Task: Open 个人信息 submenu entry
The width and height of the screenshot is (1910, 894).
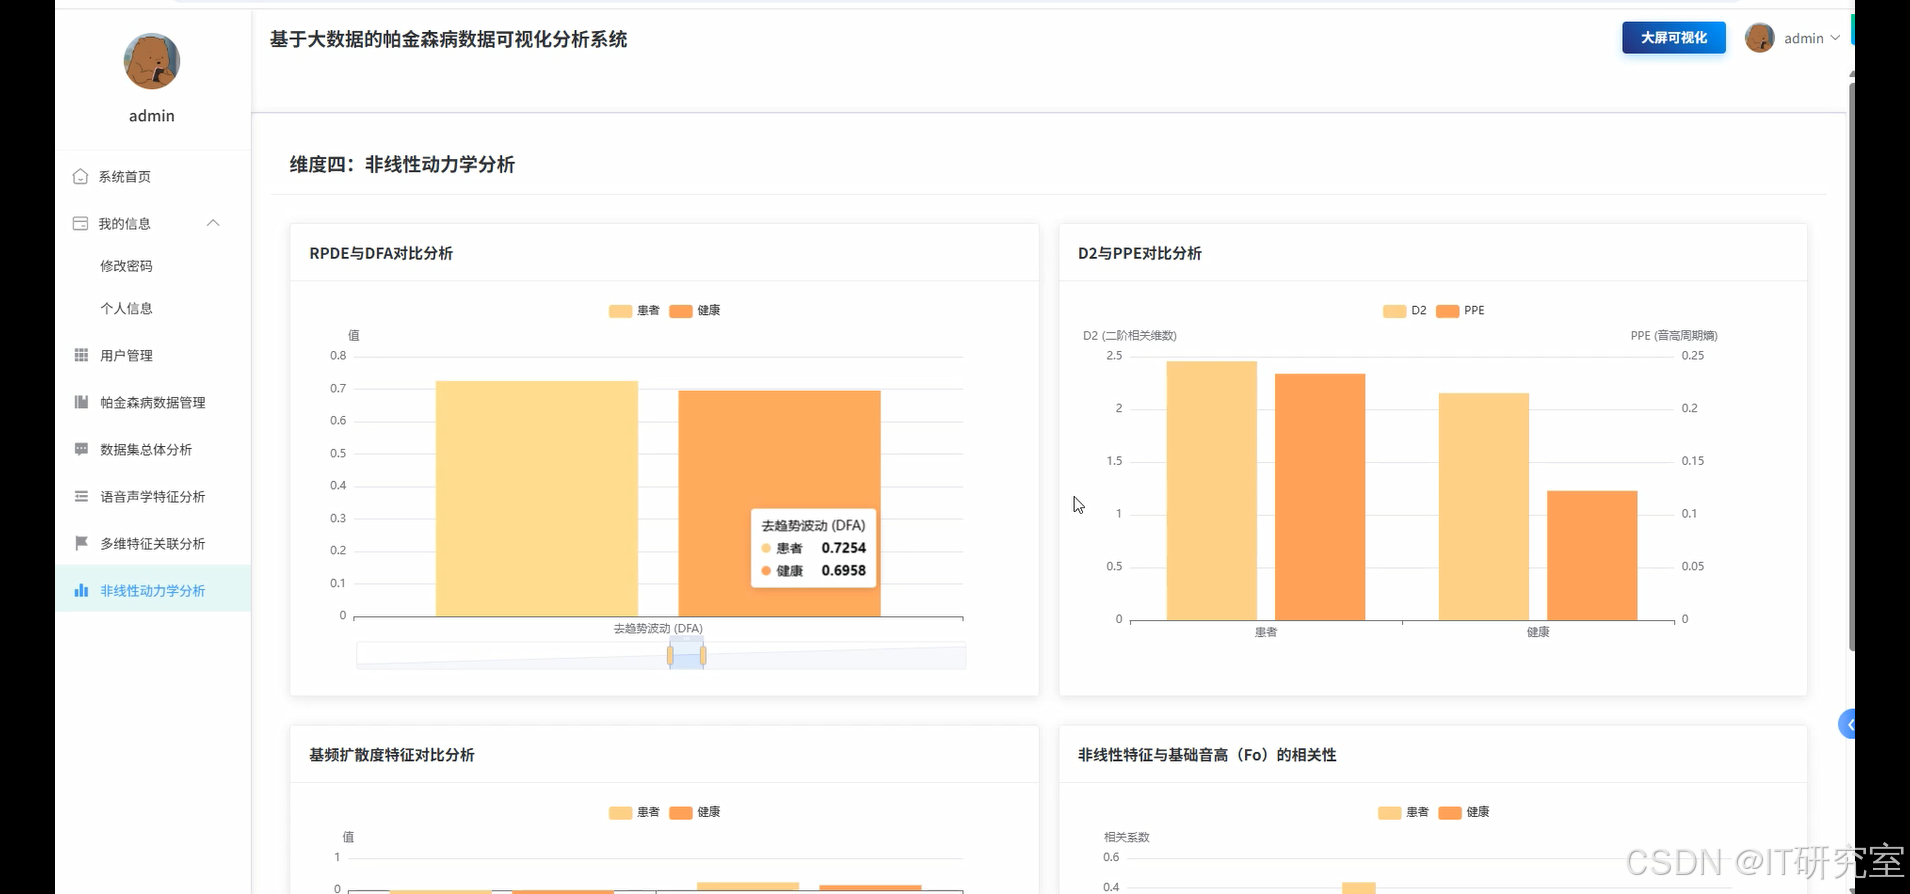Action: (x=126, y=308)
